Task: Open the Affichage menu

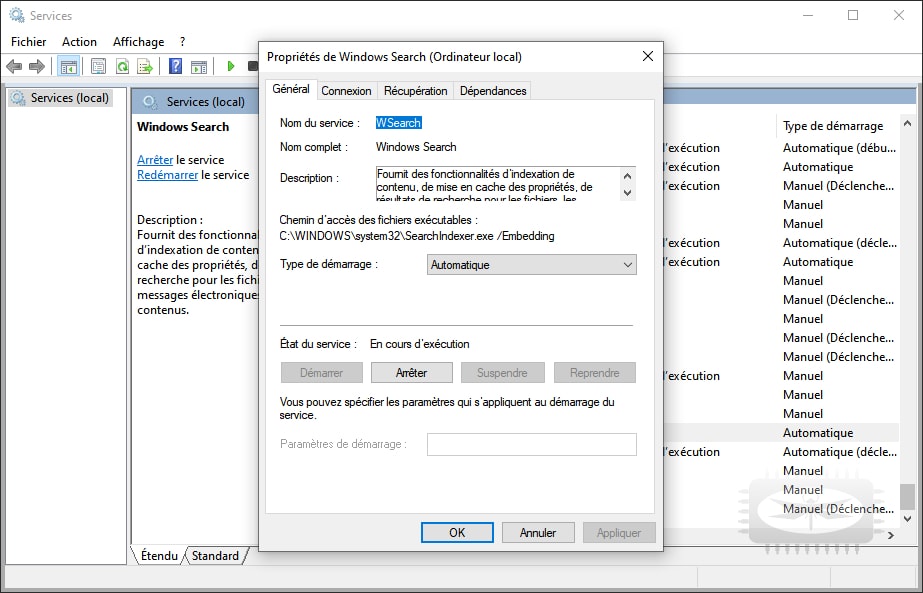Action: [x=139, y=42]
